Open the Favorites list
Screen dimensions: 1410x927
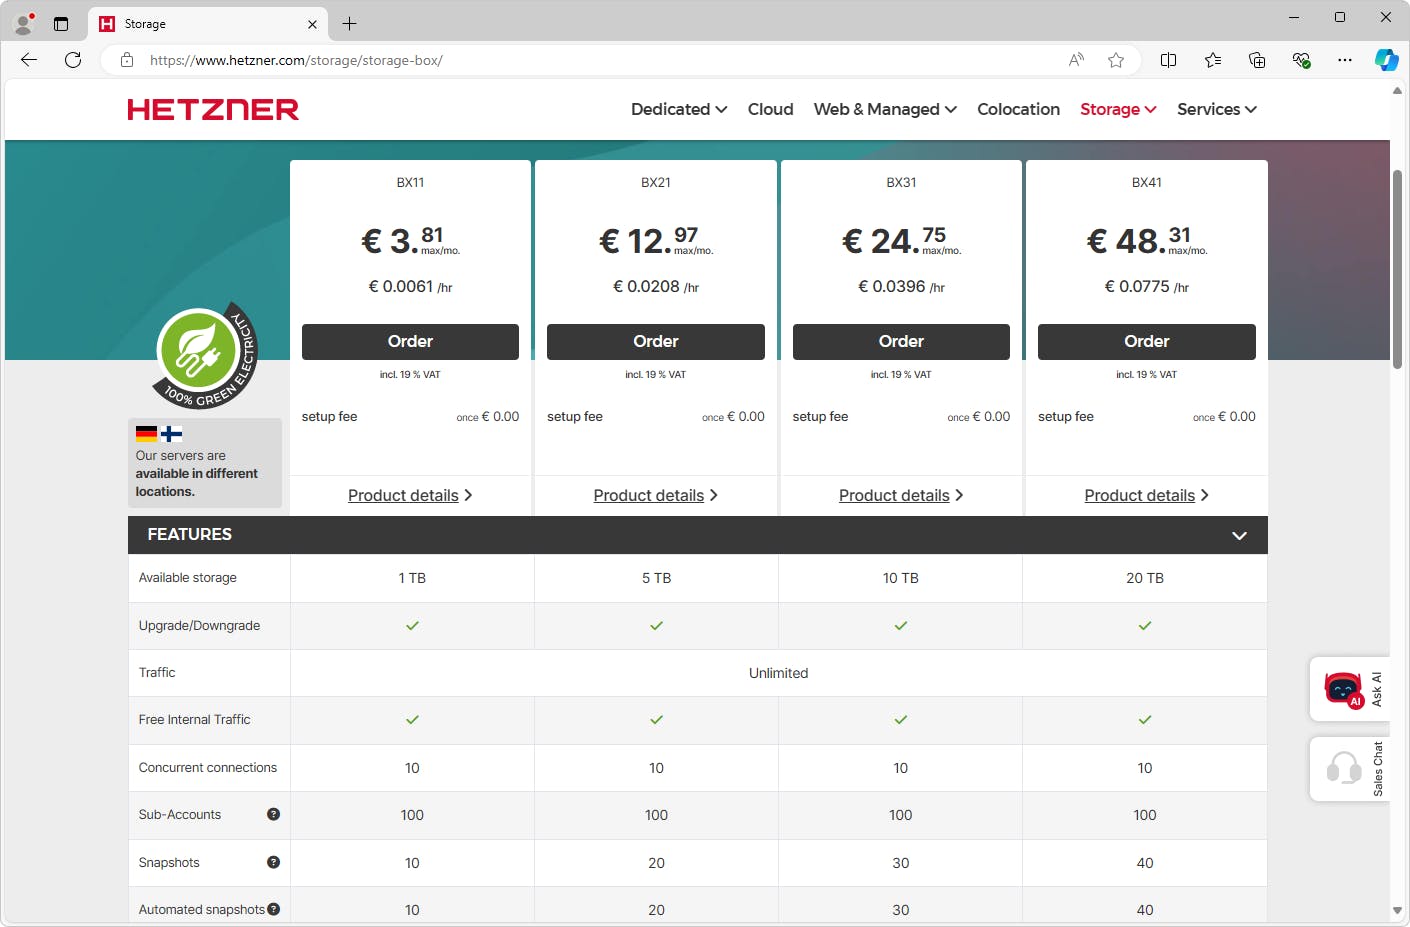pyautogui.click(x=1213, y=60)
